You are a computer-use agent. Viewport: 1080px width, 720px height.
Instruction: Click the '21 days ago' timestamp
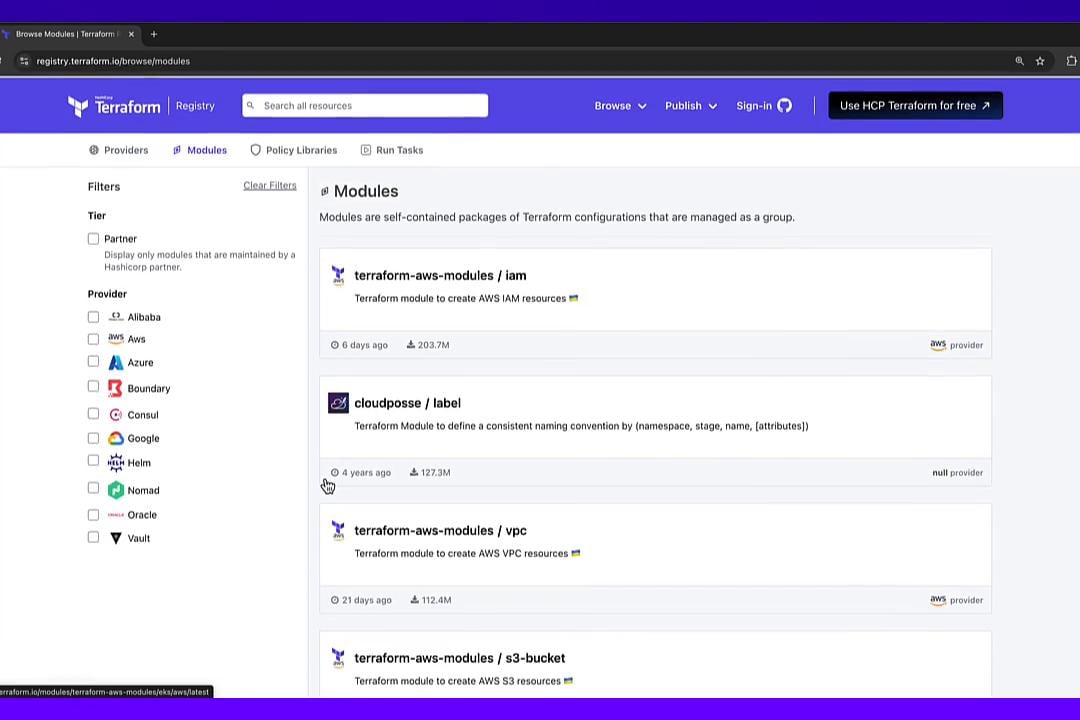tap(361, 600)
